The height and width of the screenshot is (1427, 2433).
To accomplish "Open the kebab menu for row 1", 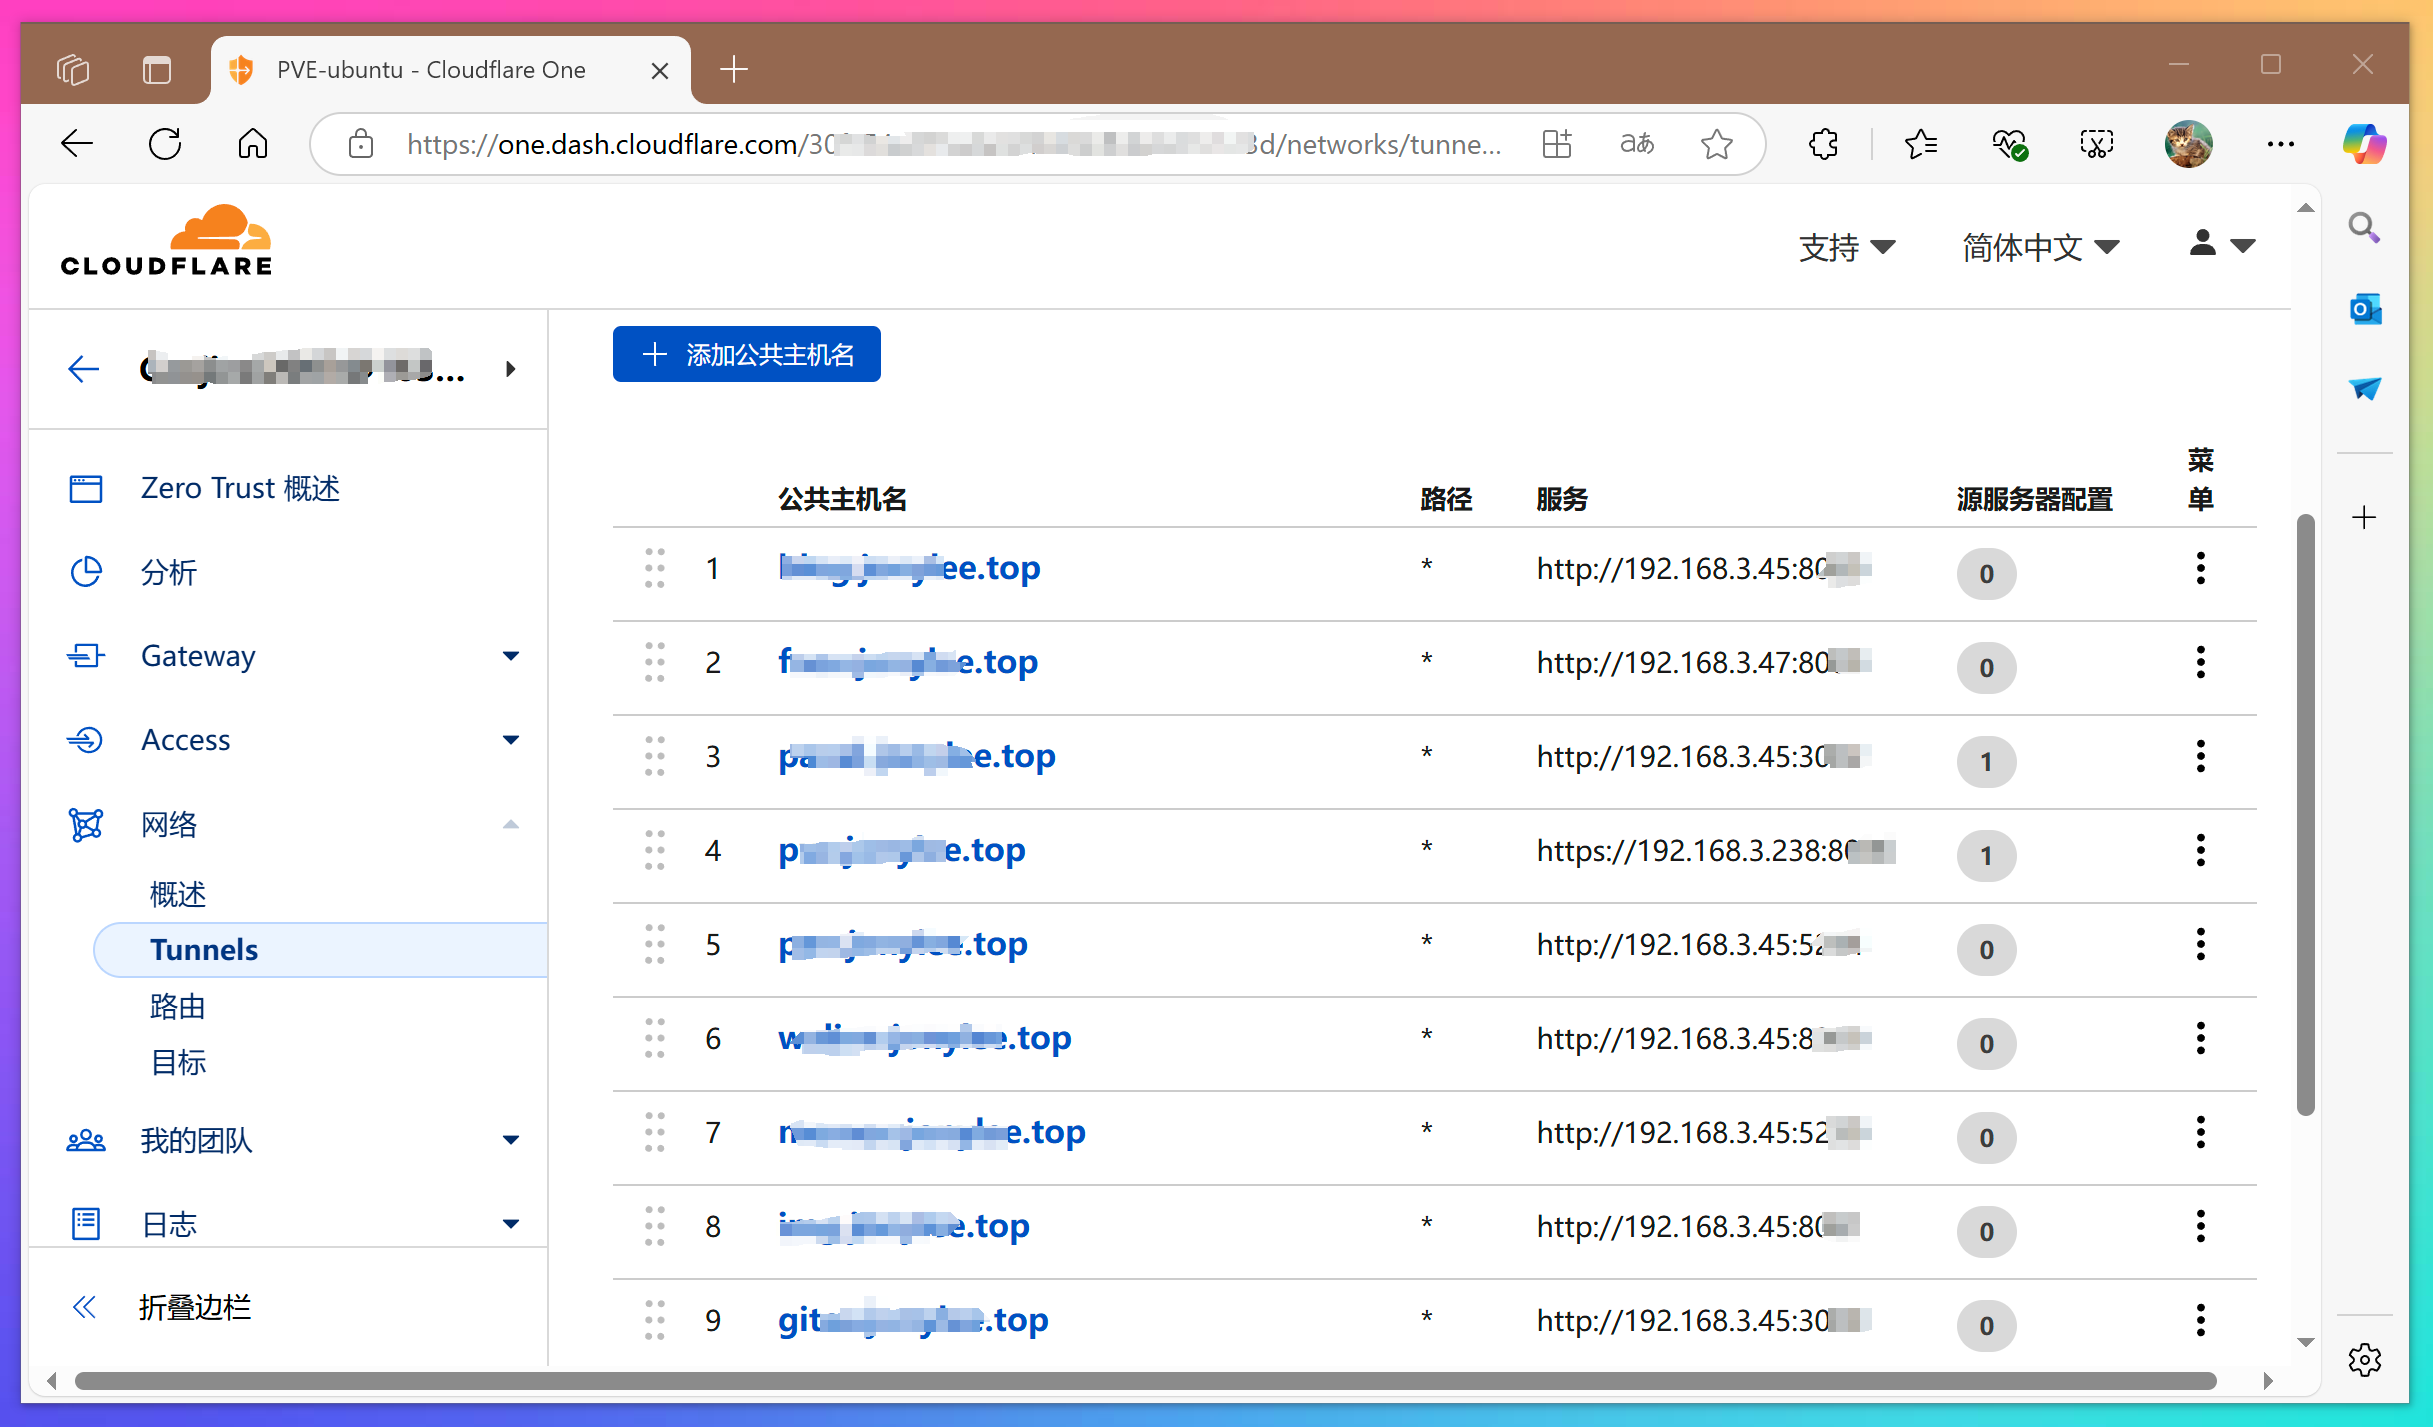I will 2200,568.
